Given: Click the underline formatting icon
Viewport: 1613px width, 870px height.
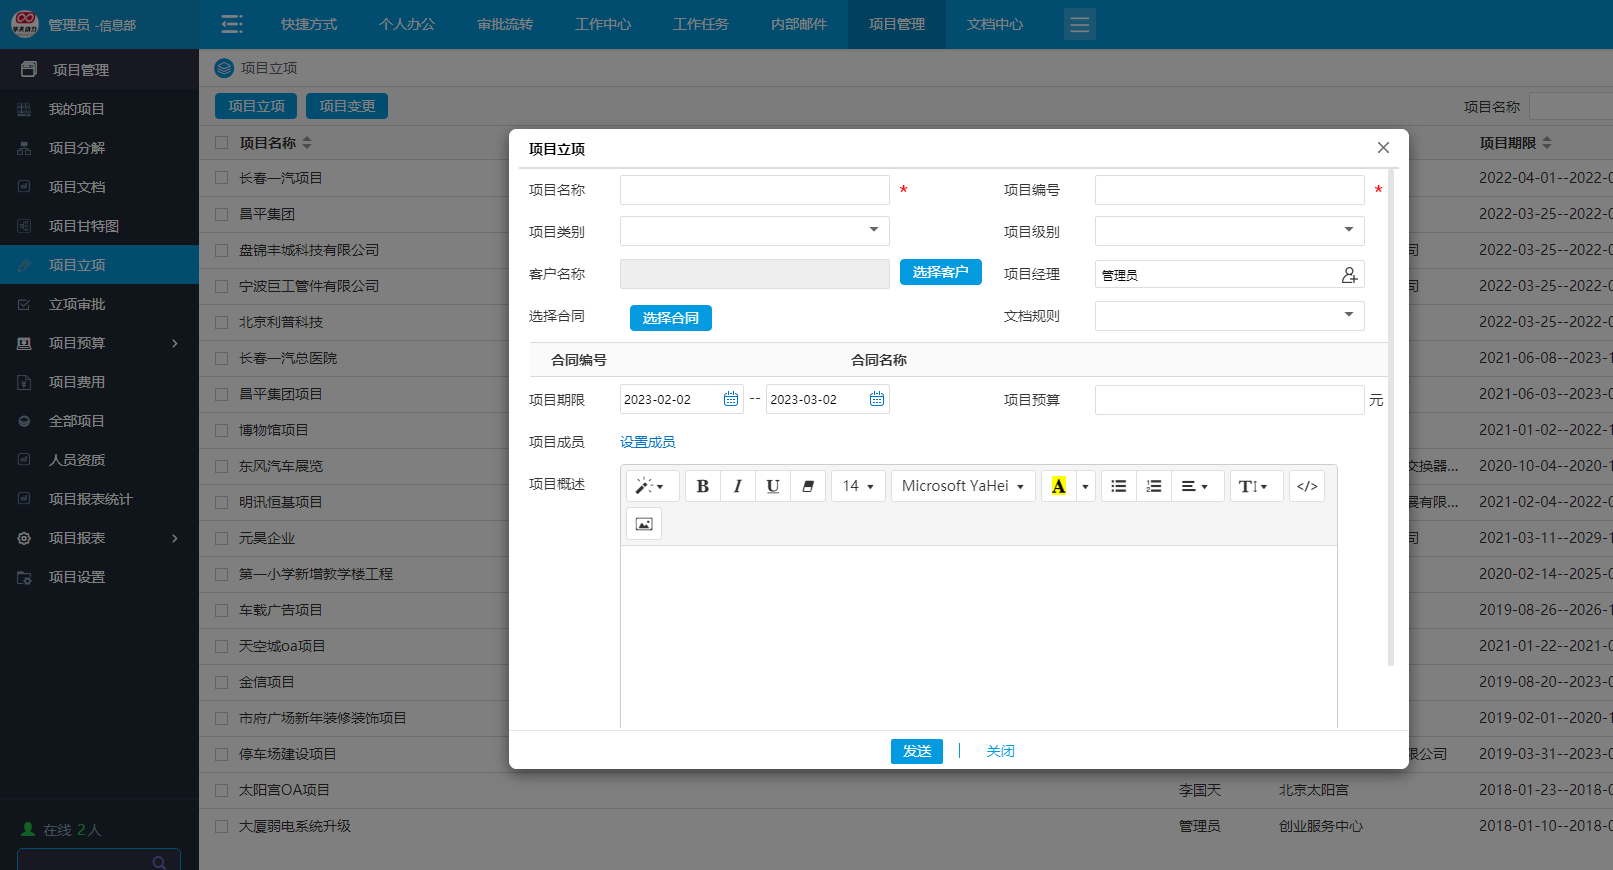Looking at the screenshot, I should [x=772, y=486].
